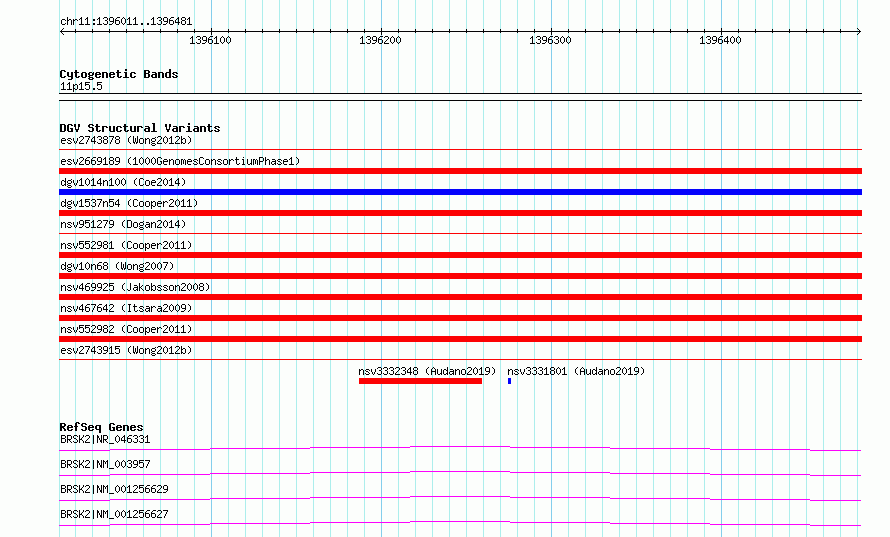Select the BRSK2|NM_003957 transcript label
This screenshot has width=890, height=537.
click(105, 464)
